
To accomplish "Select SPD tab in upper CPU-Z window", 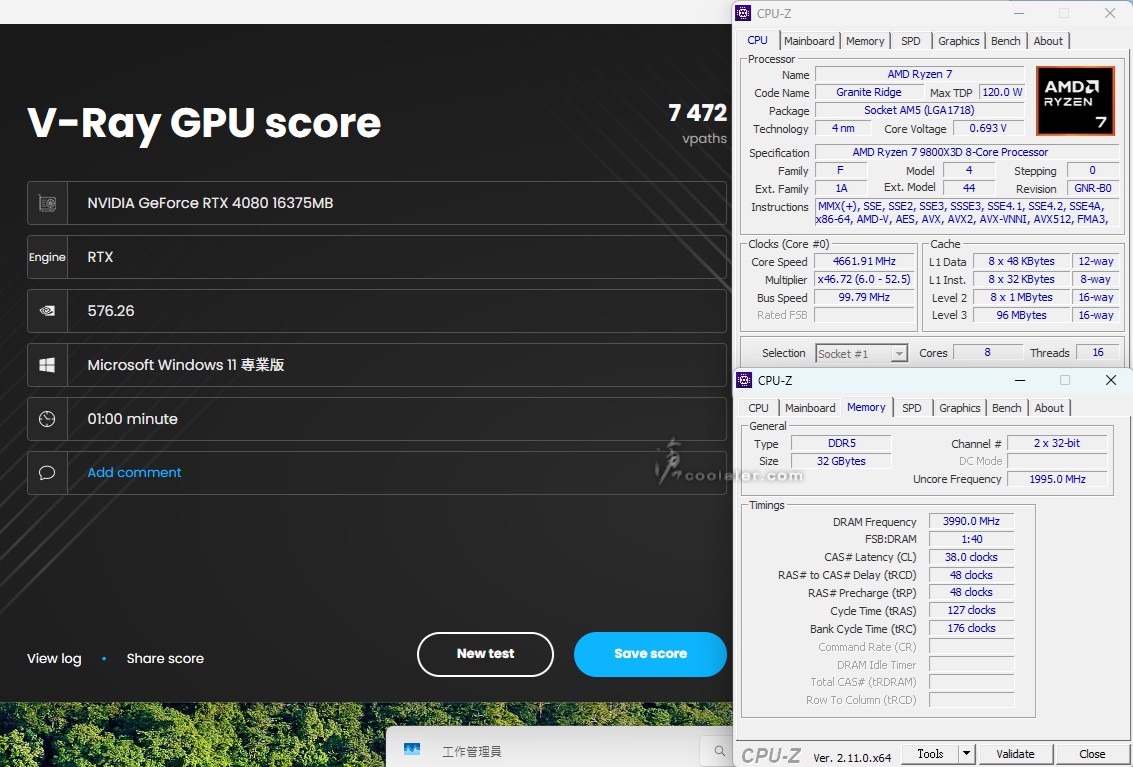I will coord(910,41).
